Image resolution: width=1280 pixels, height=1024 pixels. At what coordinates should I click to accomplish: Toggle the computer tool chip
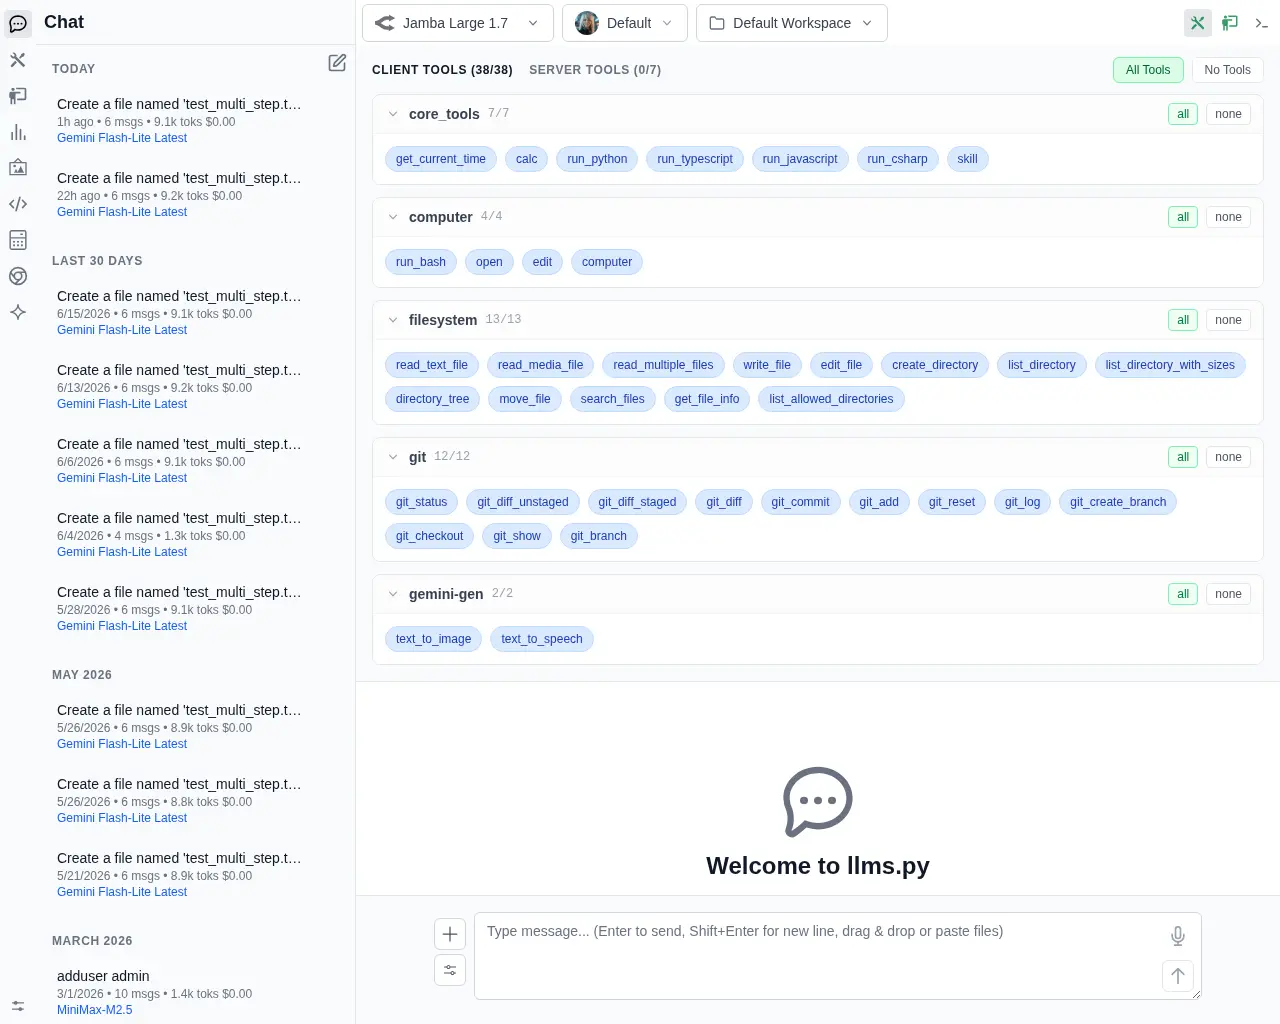tap(607, 262)
